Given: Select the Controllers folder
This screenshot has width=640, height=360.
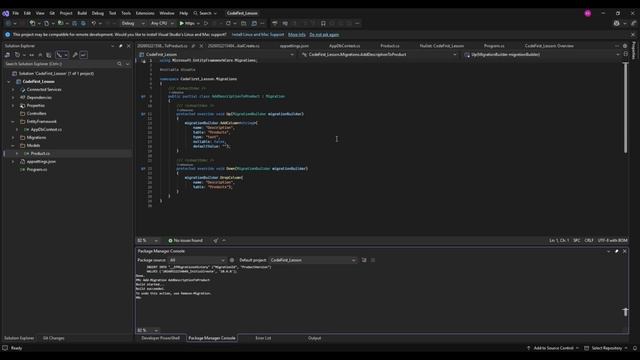Looking at the screenshot, I should click(36, 113).
